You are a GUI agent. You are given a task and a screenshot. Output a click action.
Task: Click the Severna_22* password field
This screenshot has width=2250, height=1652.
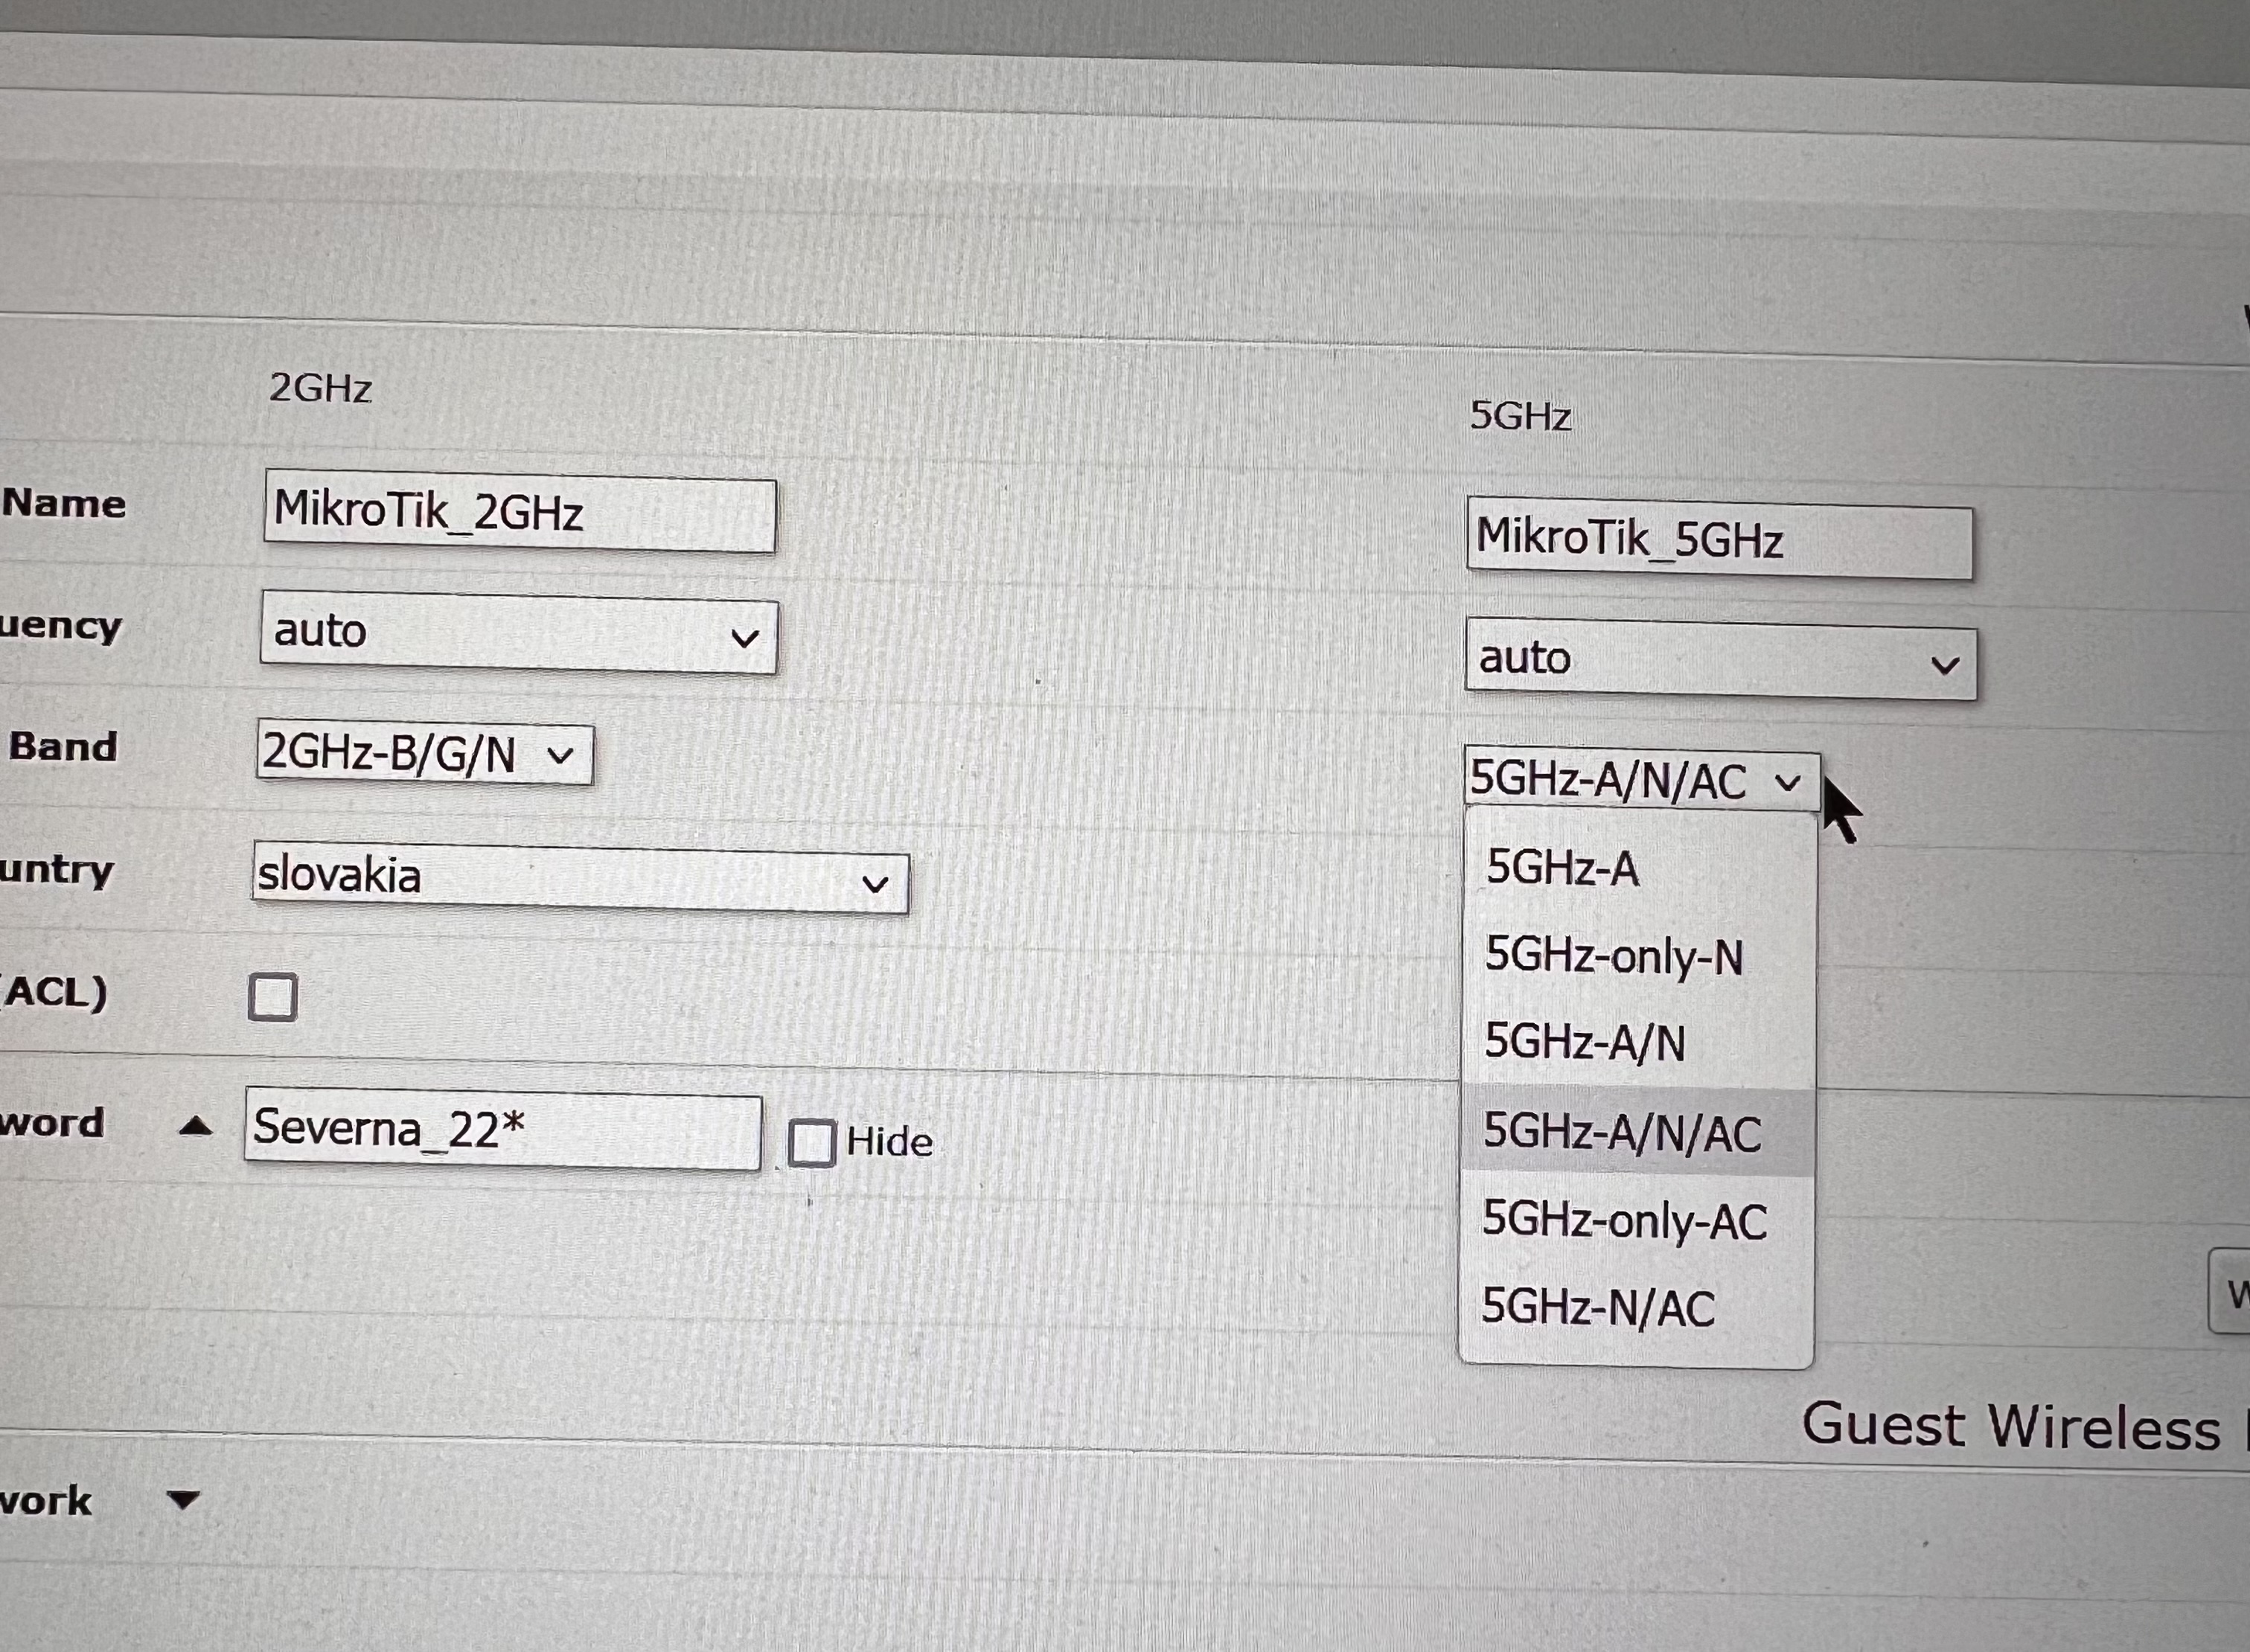coord(502,1131)
